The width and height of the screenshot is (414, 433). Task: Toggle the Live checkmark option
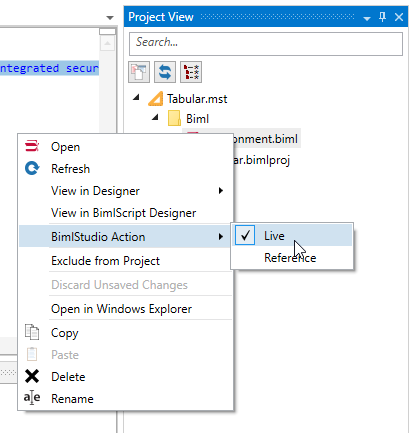tap(245, 235)
